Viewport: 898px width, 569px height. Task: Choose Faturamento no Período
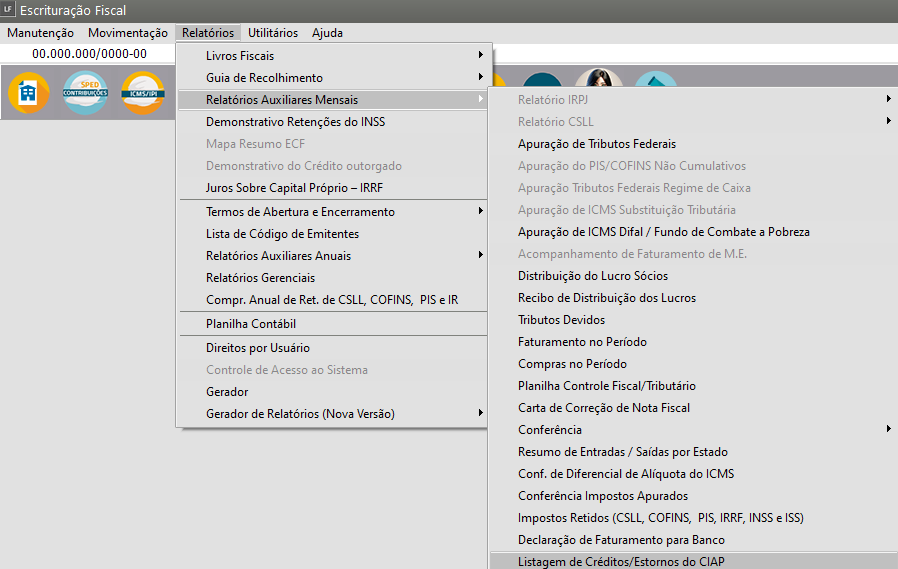point(582,342)
